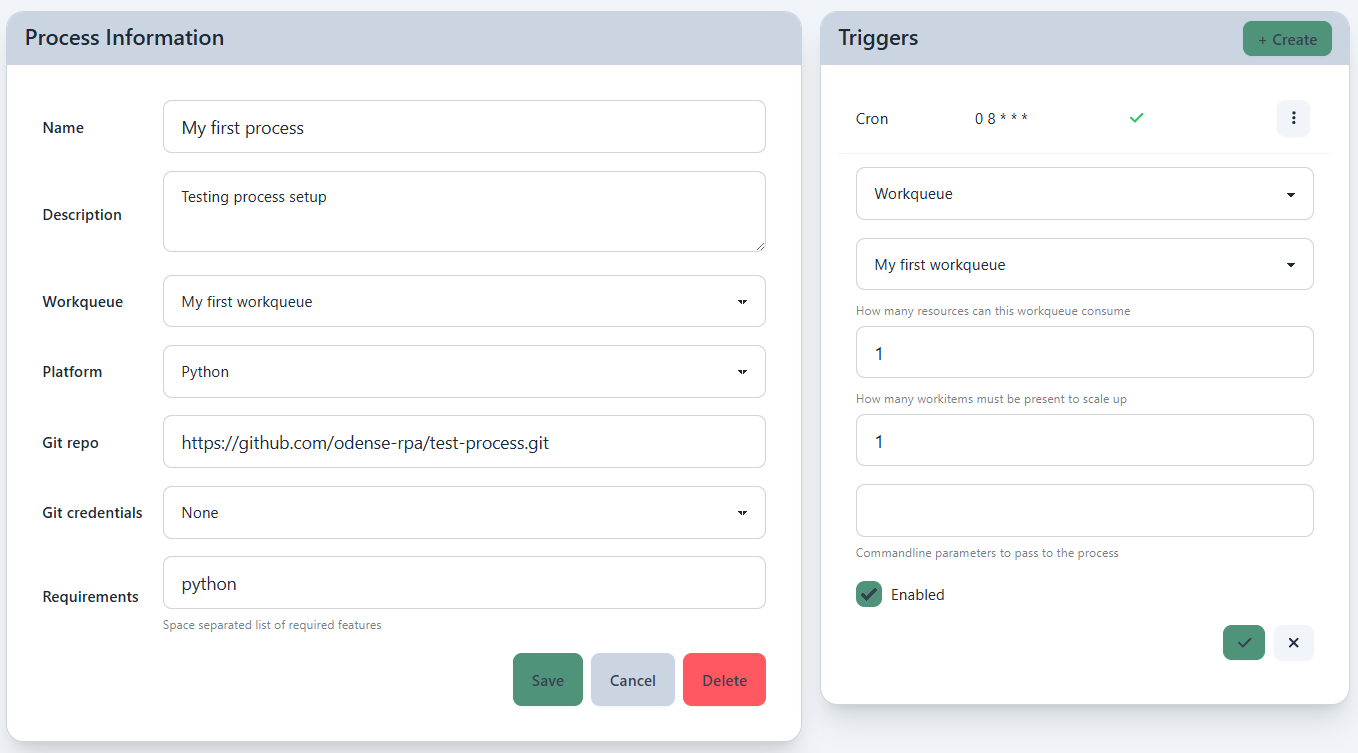Viewport: 1358px width, 753px height.
Task: Click the Requirements field label
Action: tap(90, 596)
